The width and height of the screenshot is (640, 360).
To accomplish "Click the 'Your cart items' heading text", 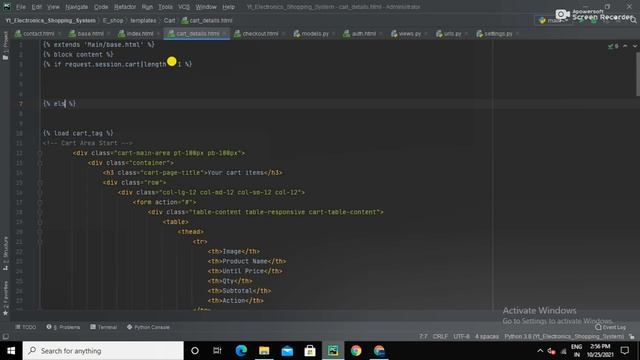I will point(236,173).
